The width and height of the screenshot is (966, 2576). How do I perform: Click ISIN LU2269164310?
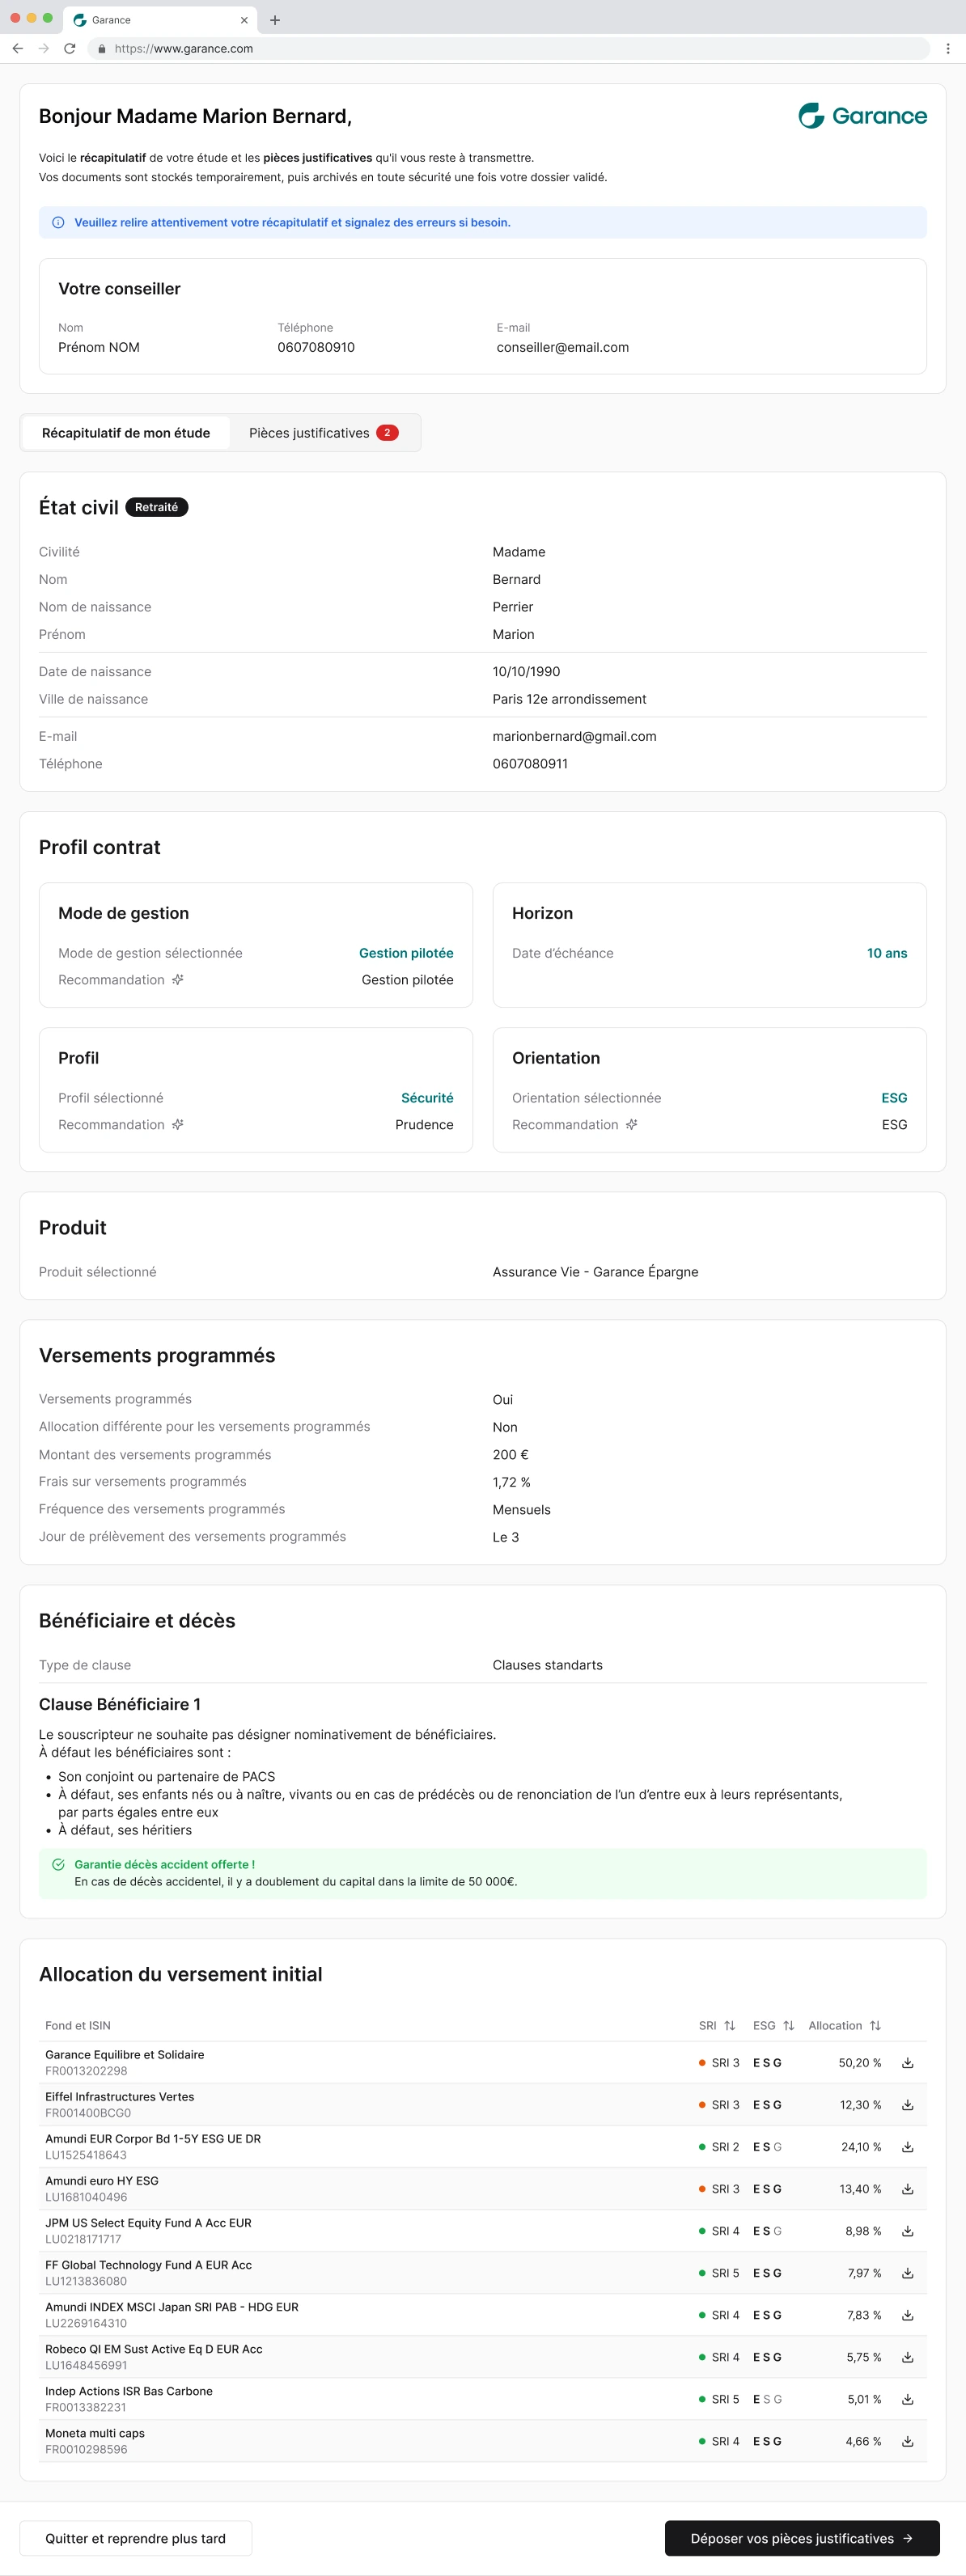coord(86,2323)
